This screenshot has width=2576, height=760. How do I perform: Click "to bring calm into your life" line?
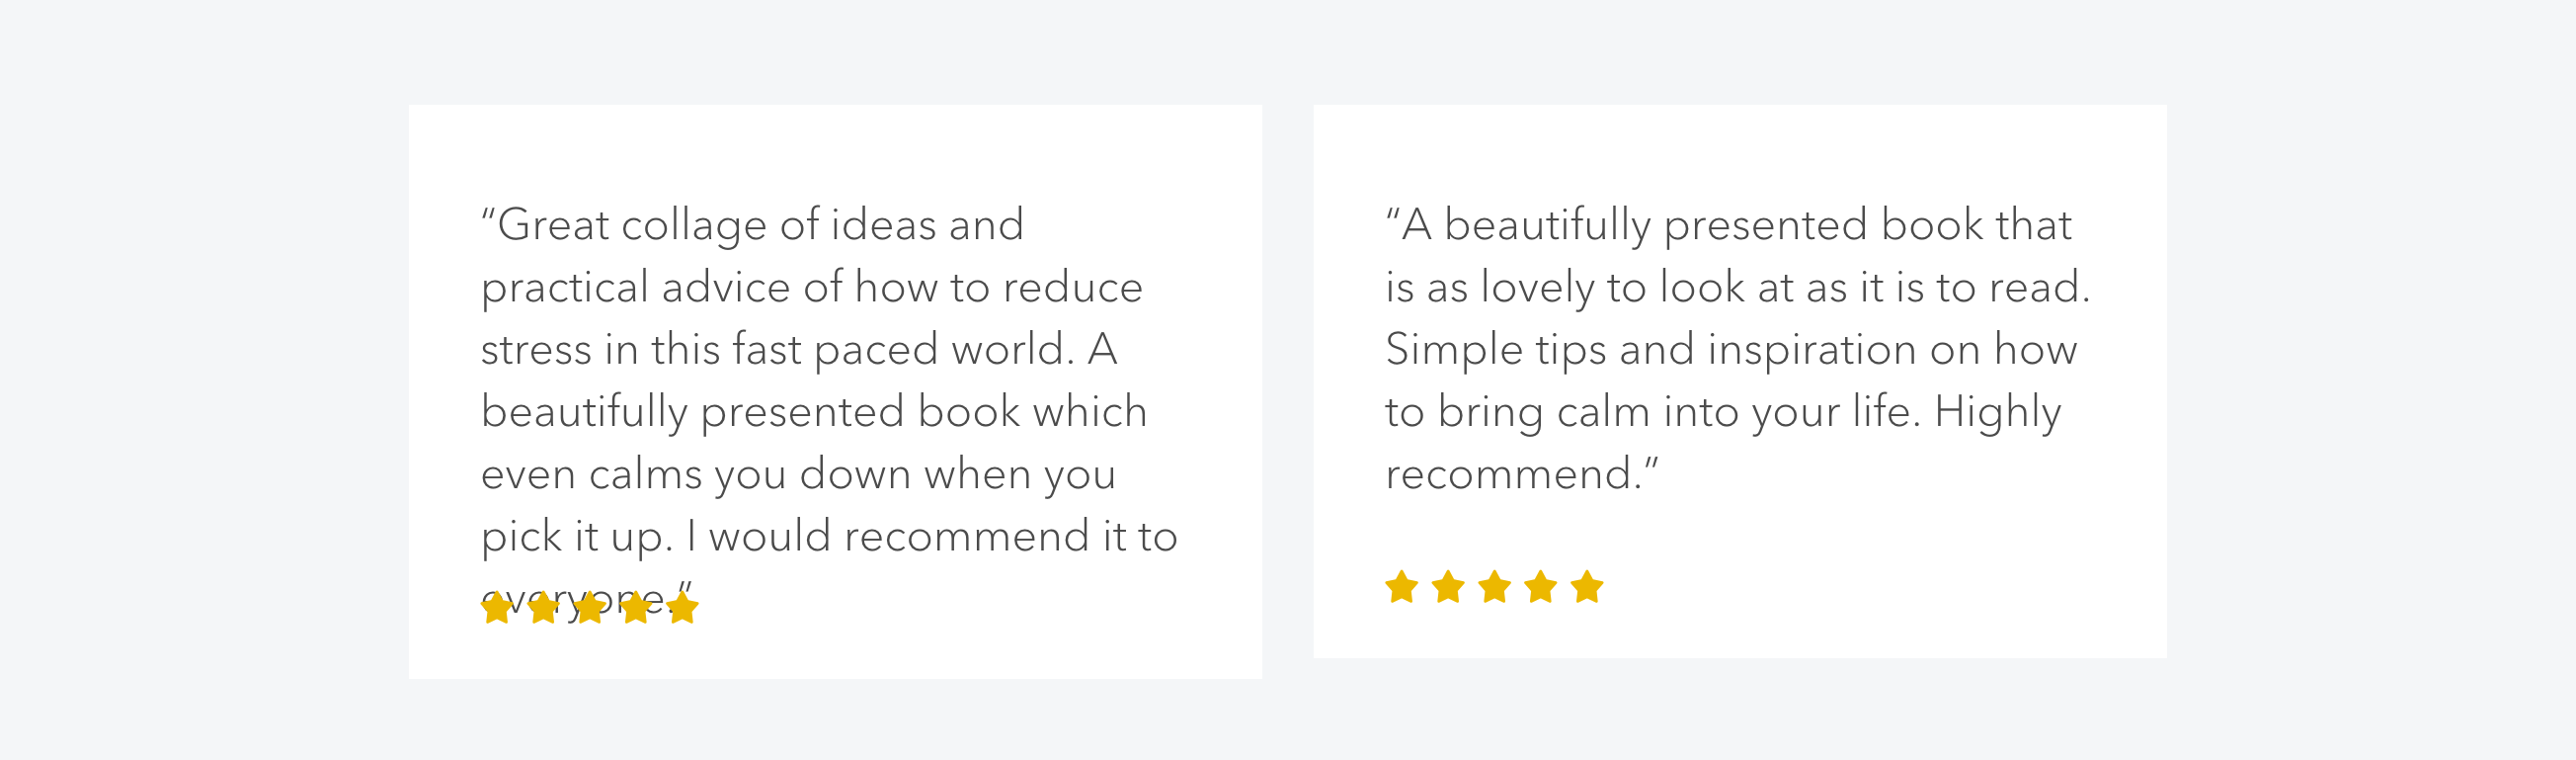coord(1723,413)
